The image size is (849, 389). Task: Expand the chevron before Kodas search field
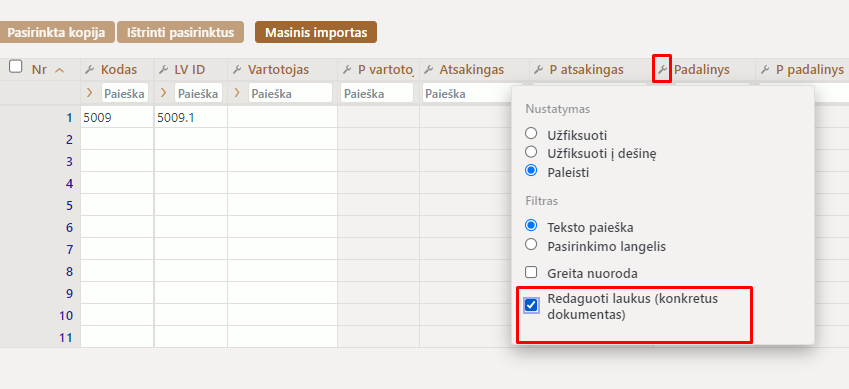(x=89, y=93)
